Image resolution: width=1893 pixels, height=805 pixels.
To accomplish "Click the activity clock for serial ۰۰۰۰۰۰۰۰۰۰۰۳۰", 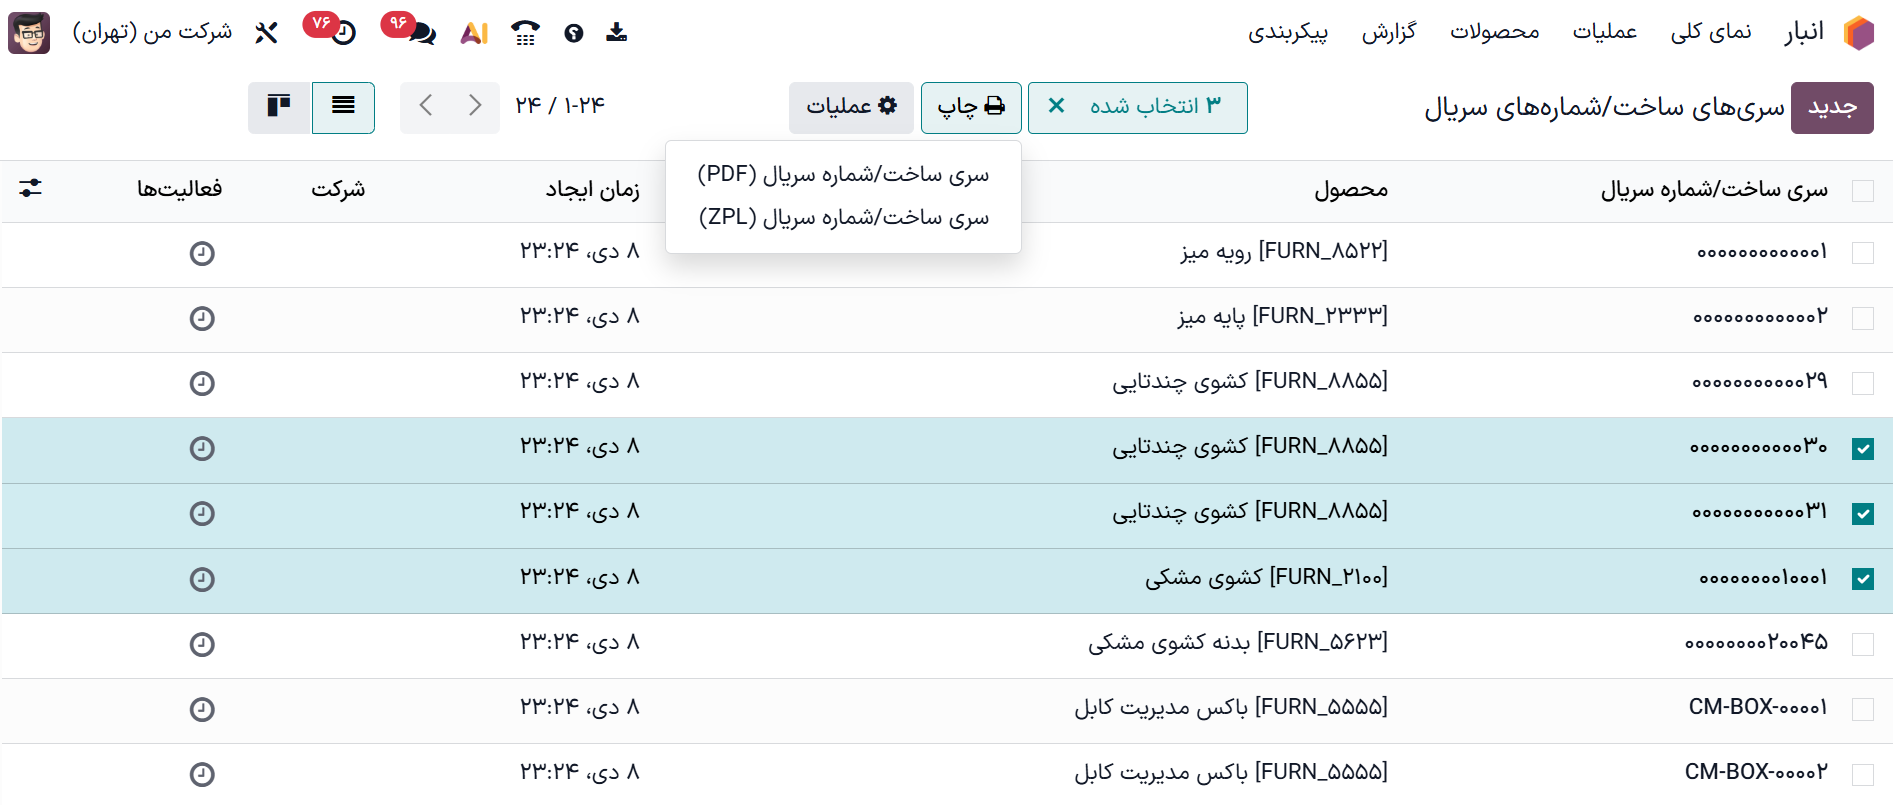I will [202, 448].
